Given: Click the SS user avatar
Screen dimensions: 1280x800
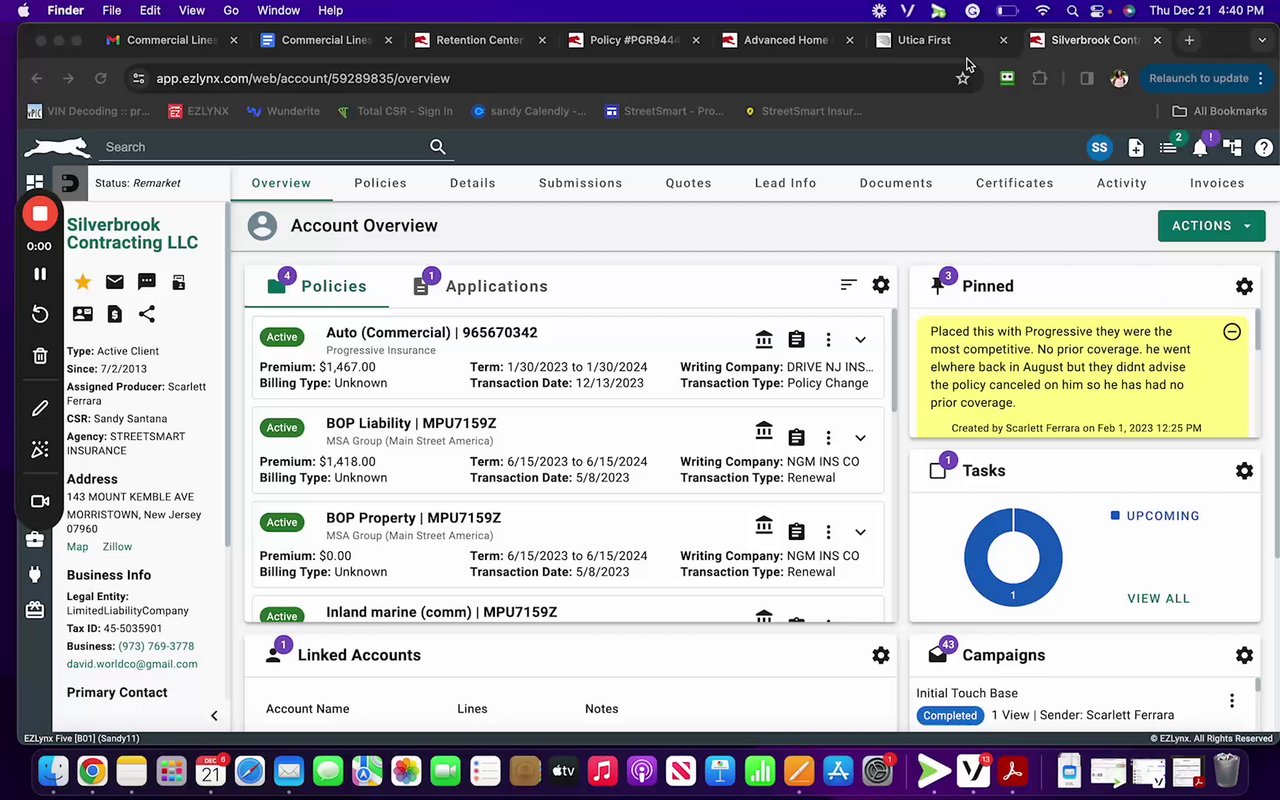Looking at the screenshot, I should [1100, 147].
